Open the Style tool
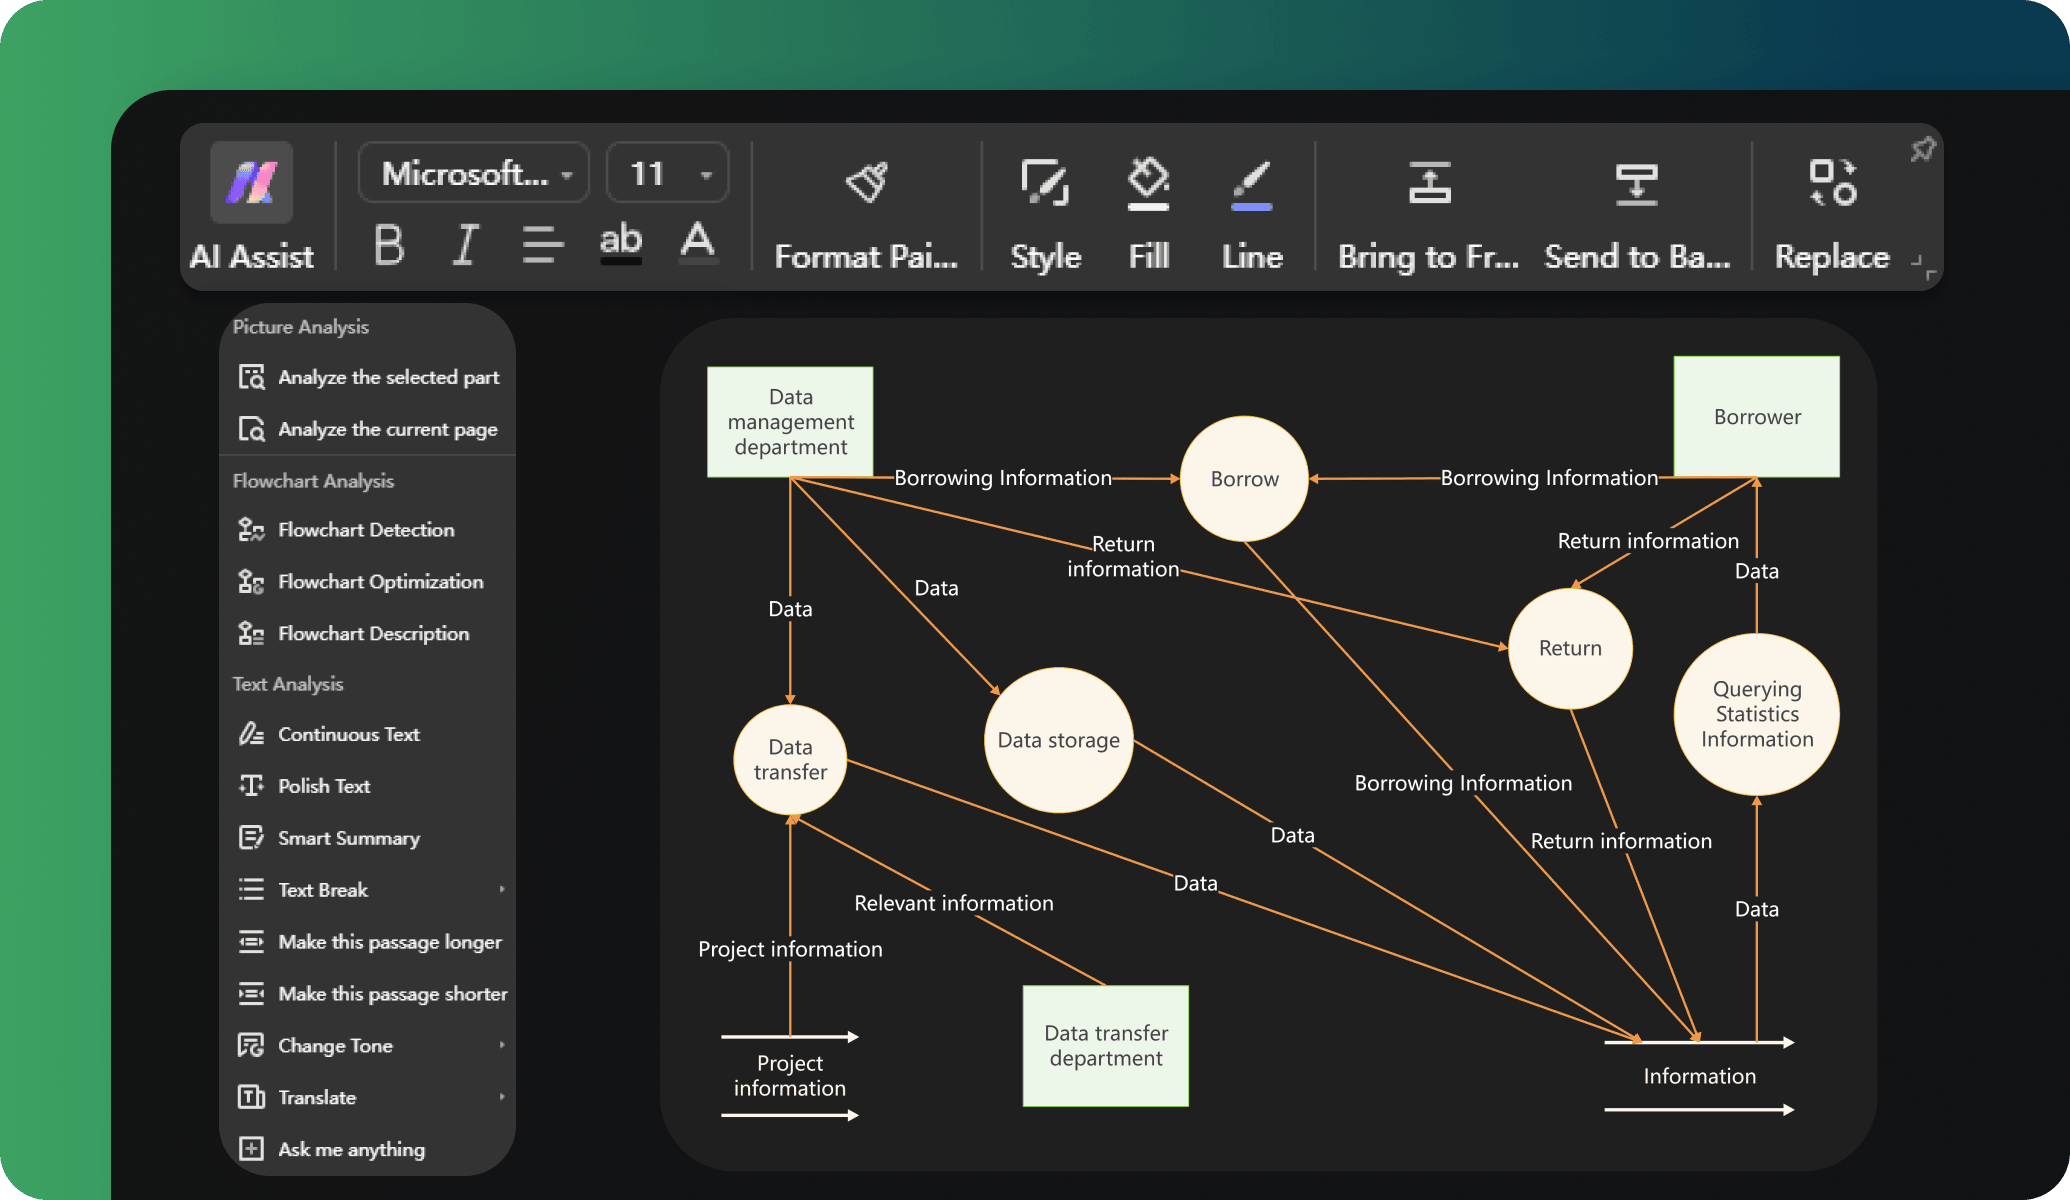This screenshot has width=2070, height=1200. tap(1046, 213)
